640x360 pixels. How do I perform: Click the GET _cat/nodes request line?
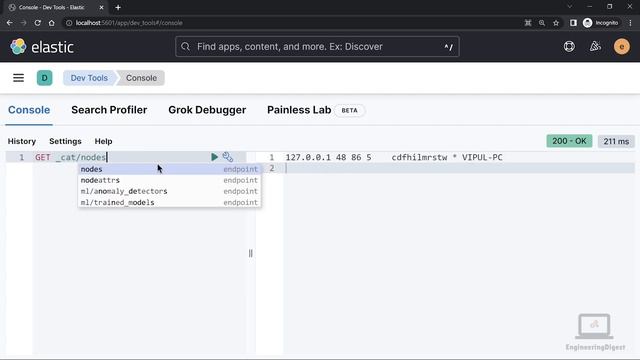click(x=71, y=157)
